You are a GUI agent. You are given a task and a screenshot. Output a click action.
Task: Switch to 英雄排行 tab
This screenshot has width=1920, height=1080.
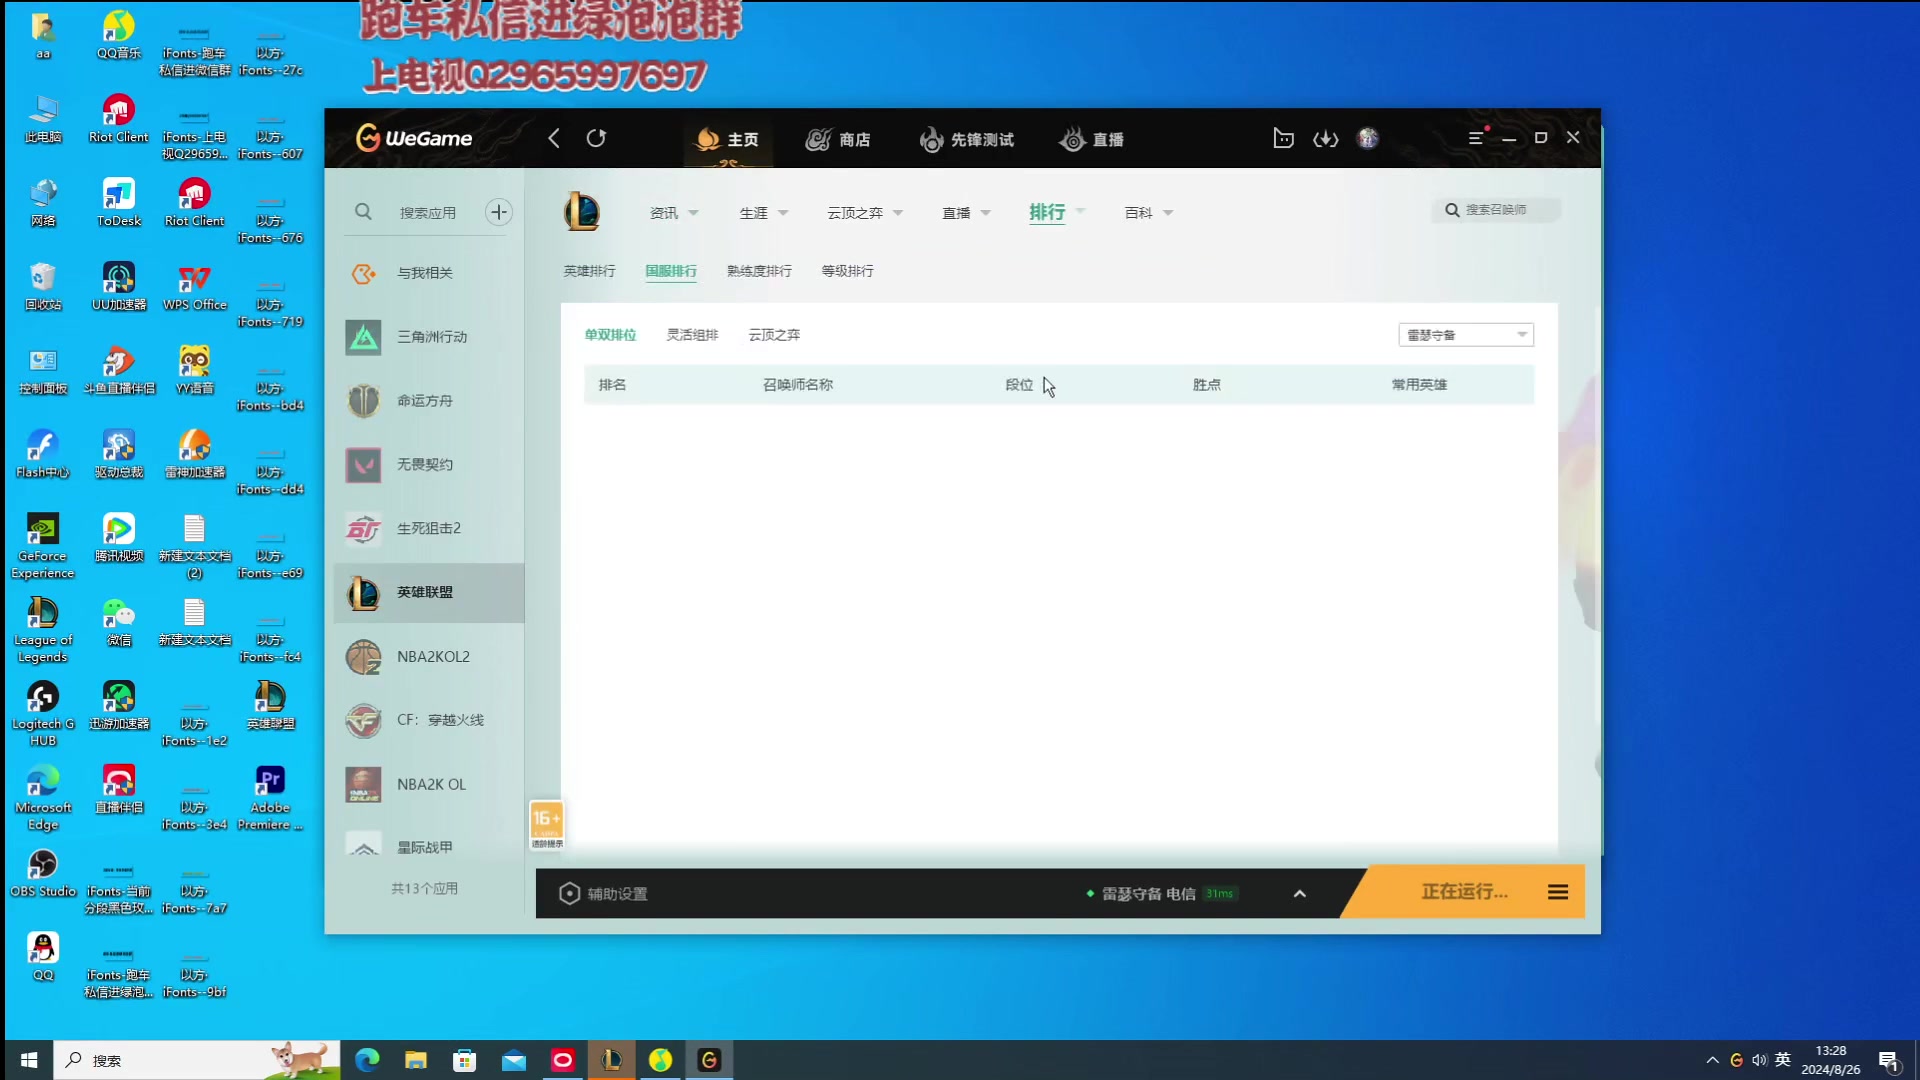point(589,271)
